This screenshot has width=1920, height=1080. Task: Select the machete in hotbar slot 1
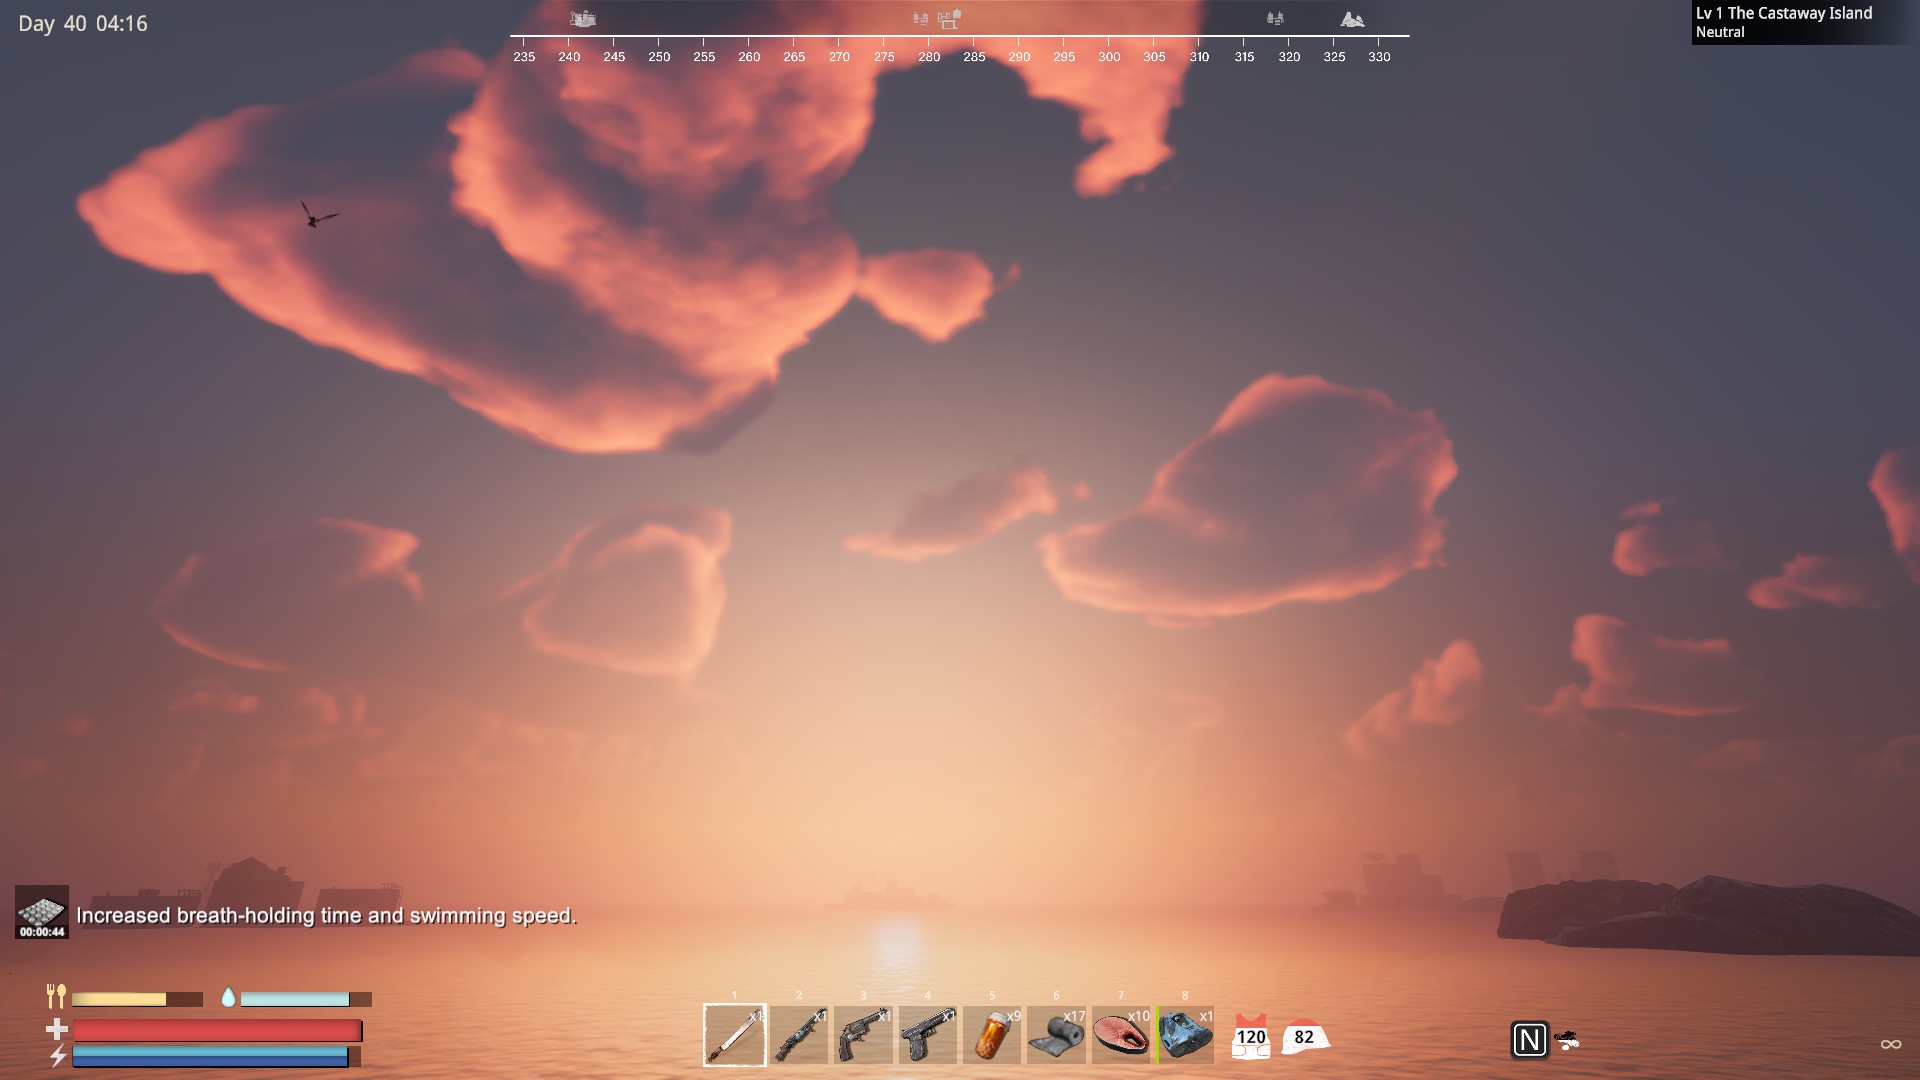[734, 1035]
